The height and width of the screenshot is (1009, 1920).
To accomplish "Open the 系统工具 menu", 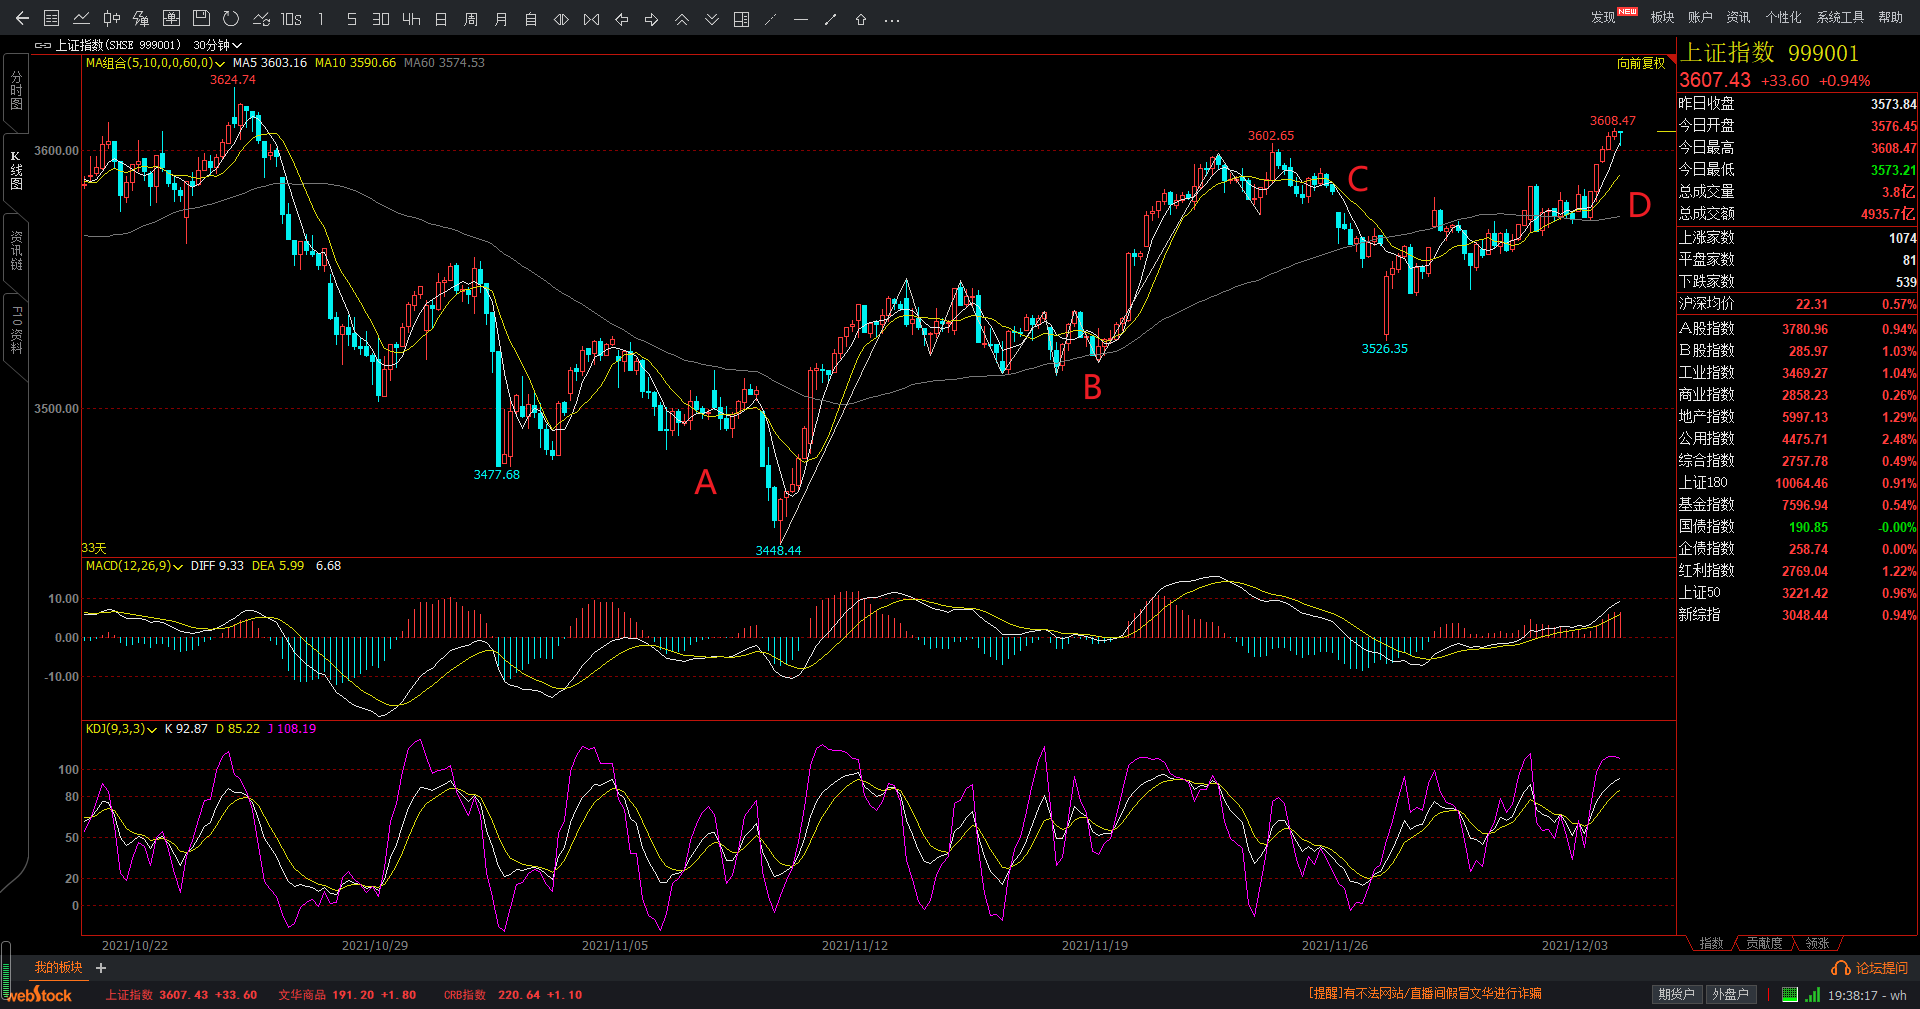I will 1840,17.
